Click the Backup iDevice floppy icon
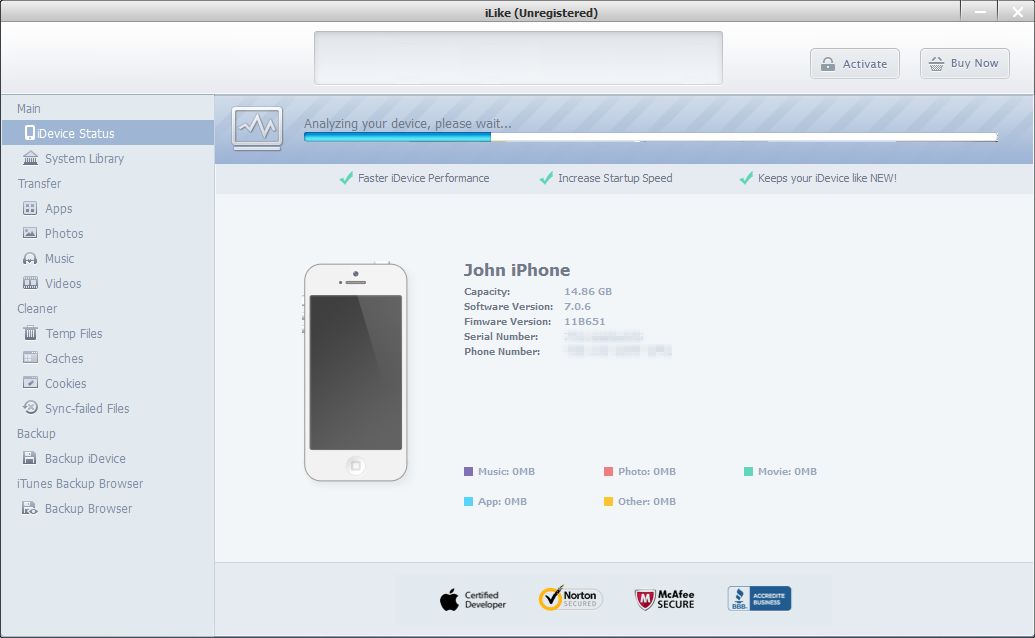Screen dimensions: 1035x638 point(30,458)
